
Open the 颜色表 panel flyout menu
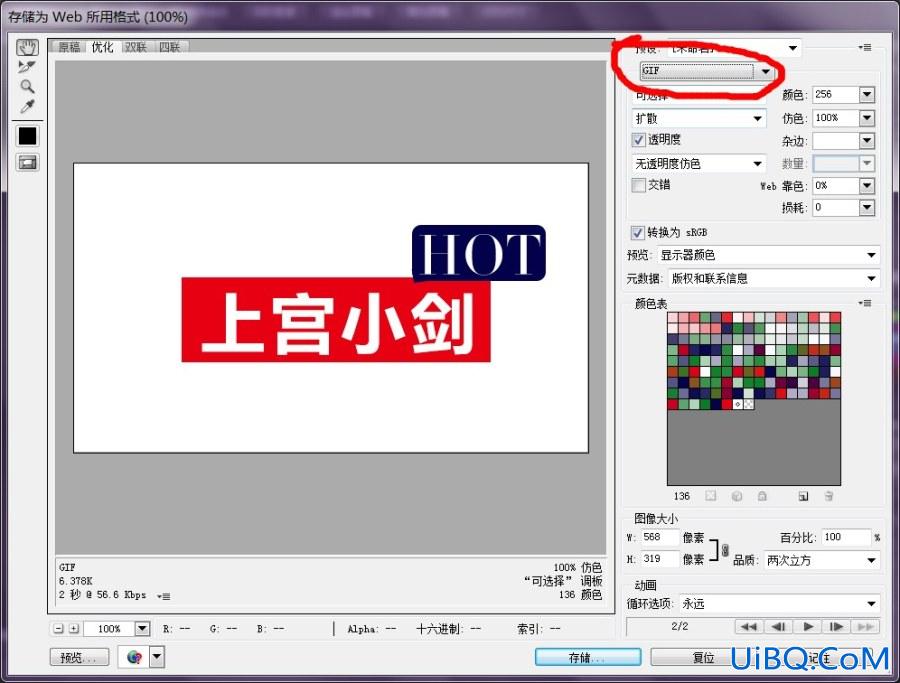[865, 302]
